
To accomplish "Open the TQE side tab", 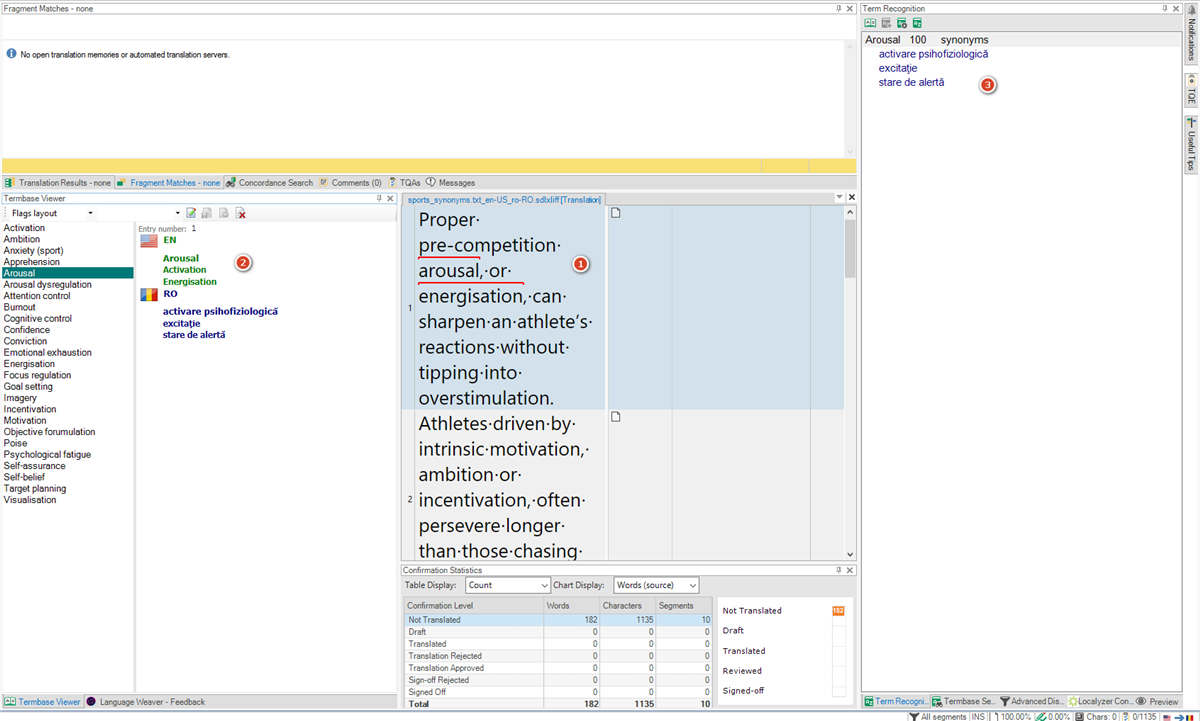I will pyautogui.click(x=1191, y=90).
